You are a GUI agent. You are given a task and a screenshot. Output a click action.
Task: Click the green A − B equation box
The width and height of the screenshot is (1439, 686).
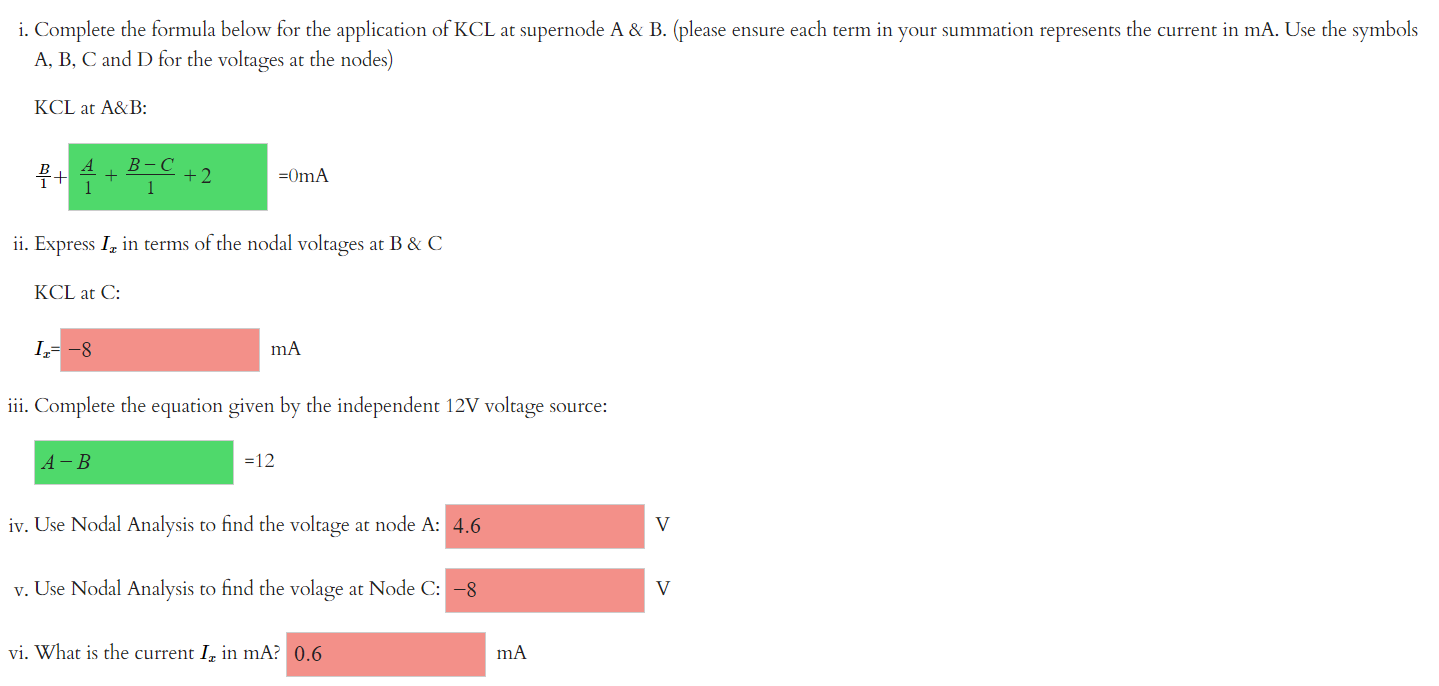coord(133,461)
